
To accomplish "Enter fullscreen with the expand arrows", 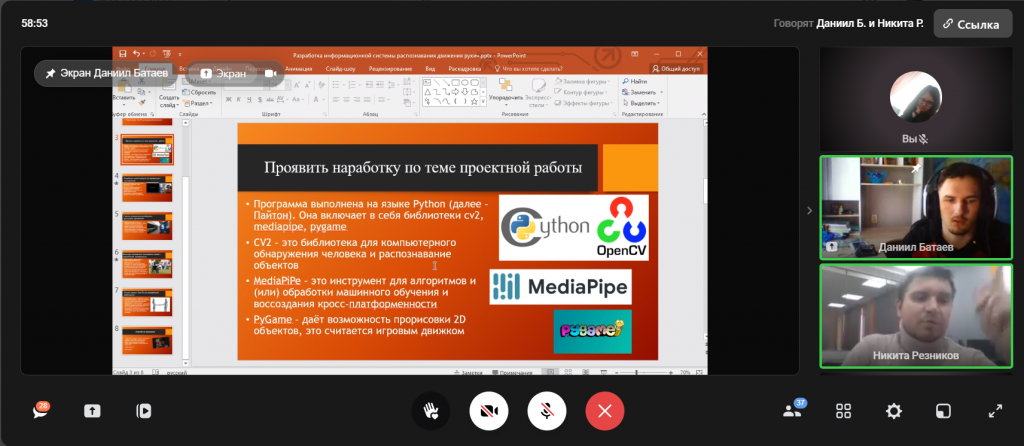I will (x=995, y=411).
